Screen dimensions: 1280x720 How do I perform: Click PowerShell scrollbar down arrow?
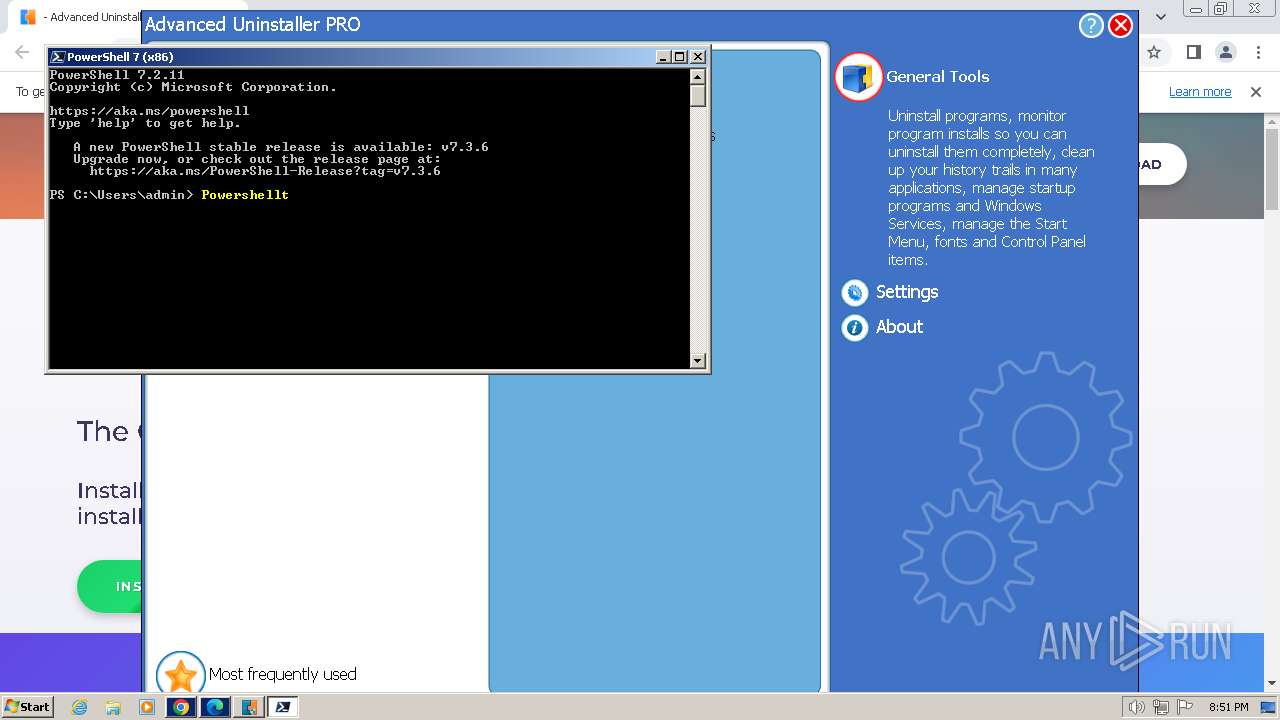pos(698,361)
